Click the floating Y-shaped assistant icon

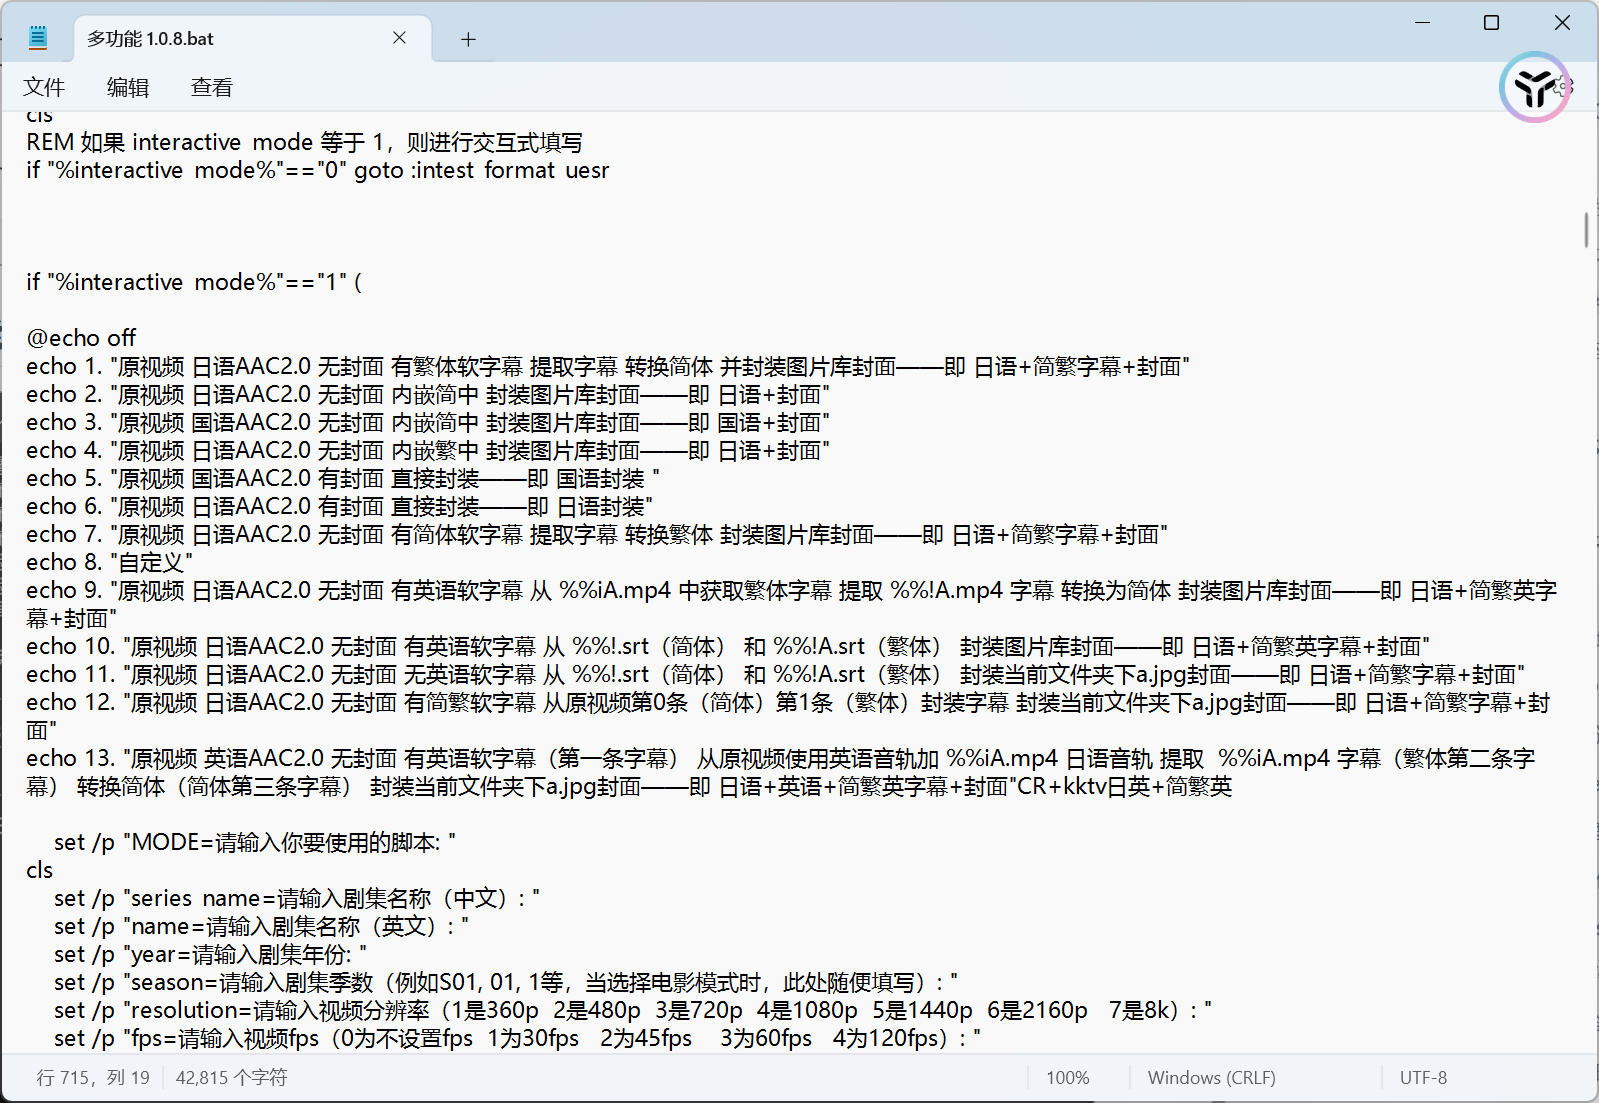(1533, 88)
